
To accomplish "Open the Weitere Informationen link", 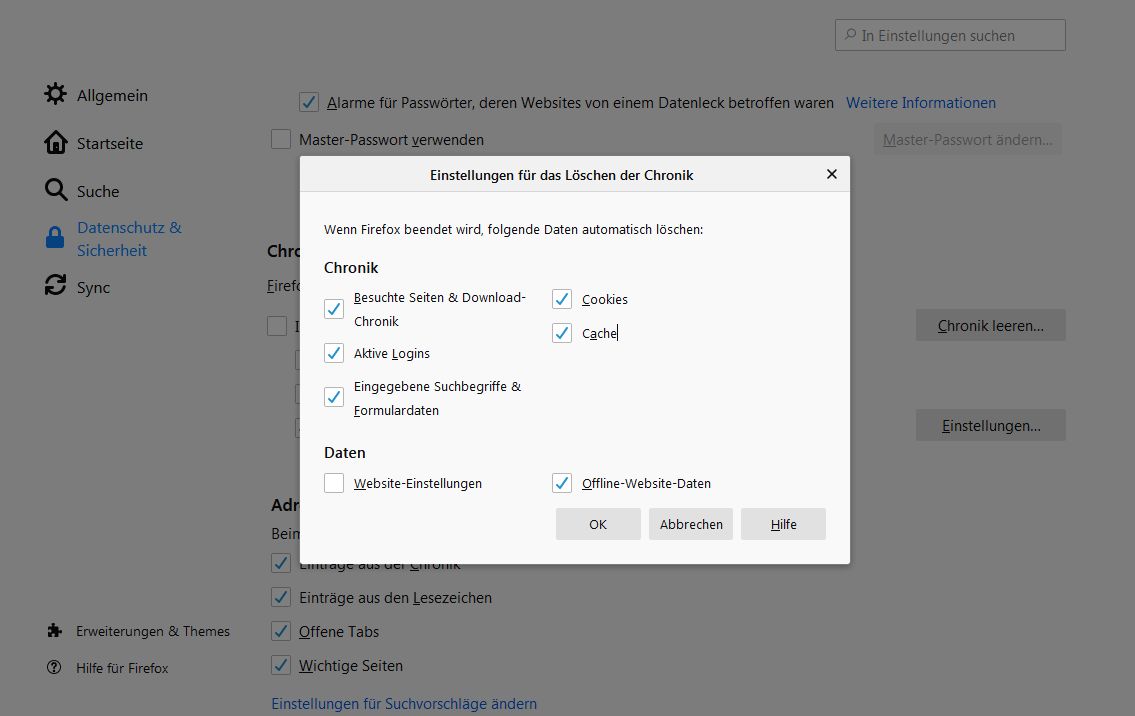I will click(921, 103).
